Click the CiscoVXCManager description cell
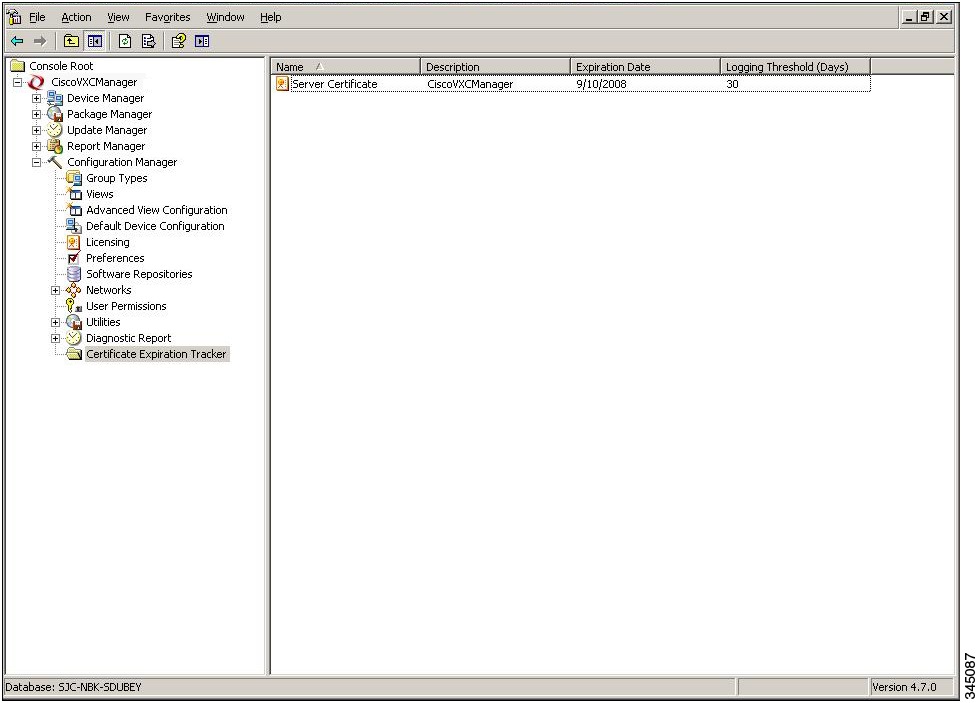980x703 pixels. 470,84
